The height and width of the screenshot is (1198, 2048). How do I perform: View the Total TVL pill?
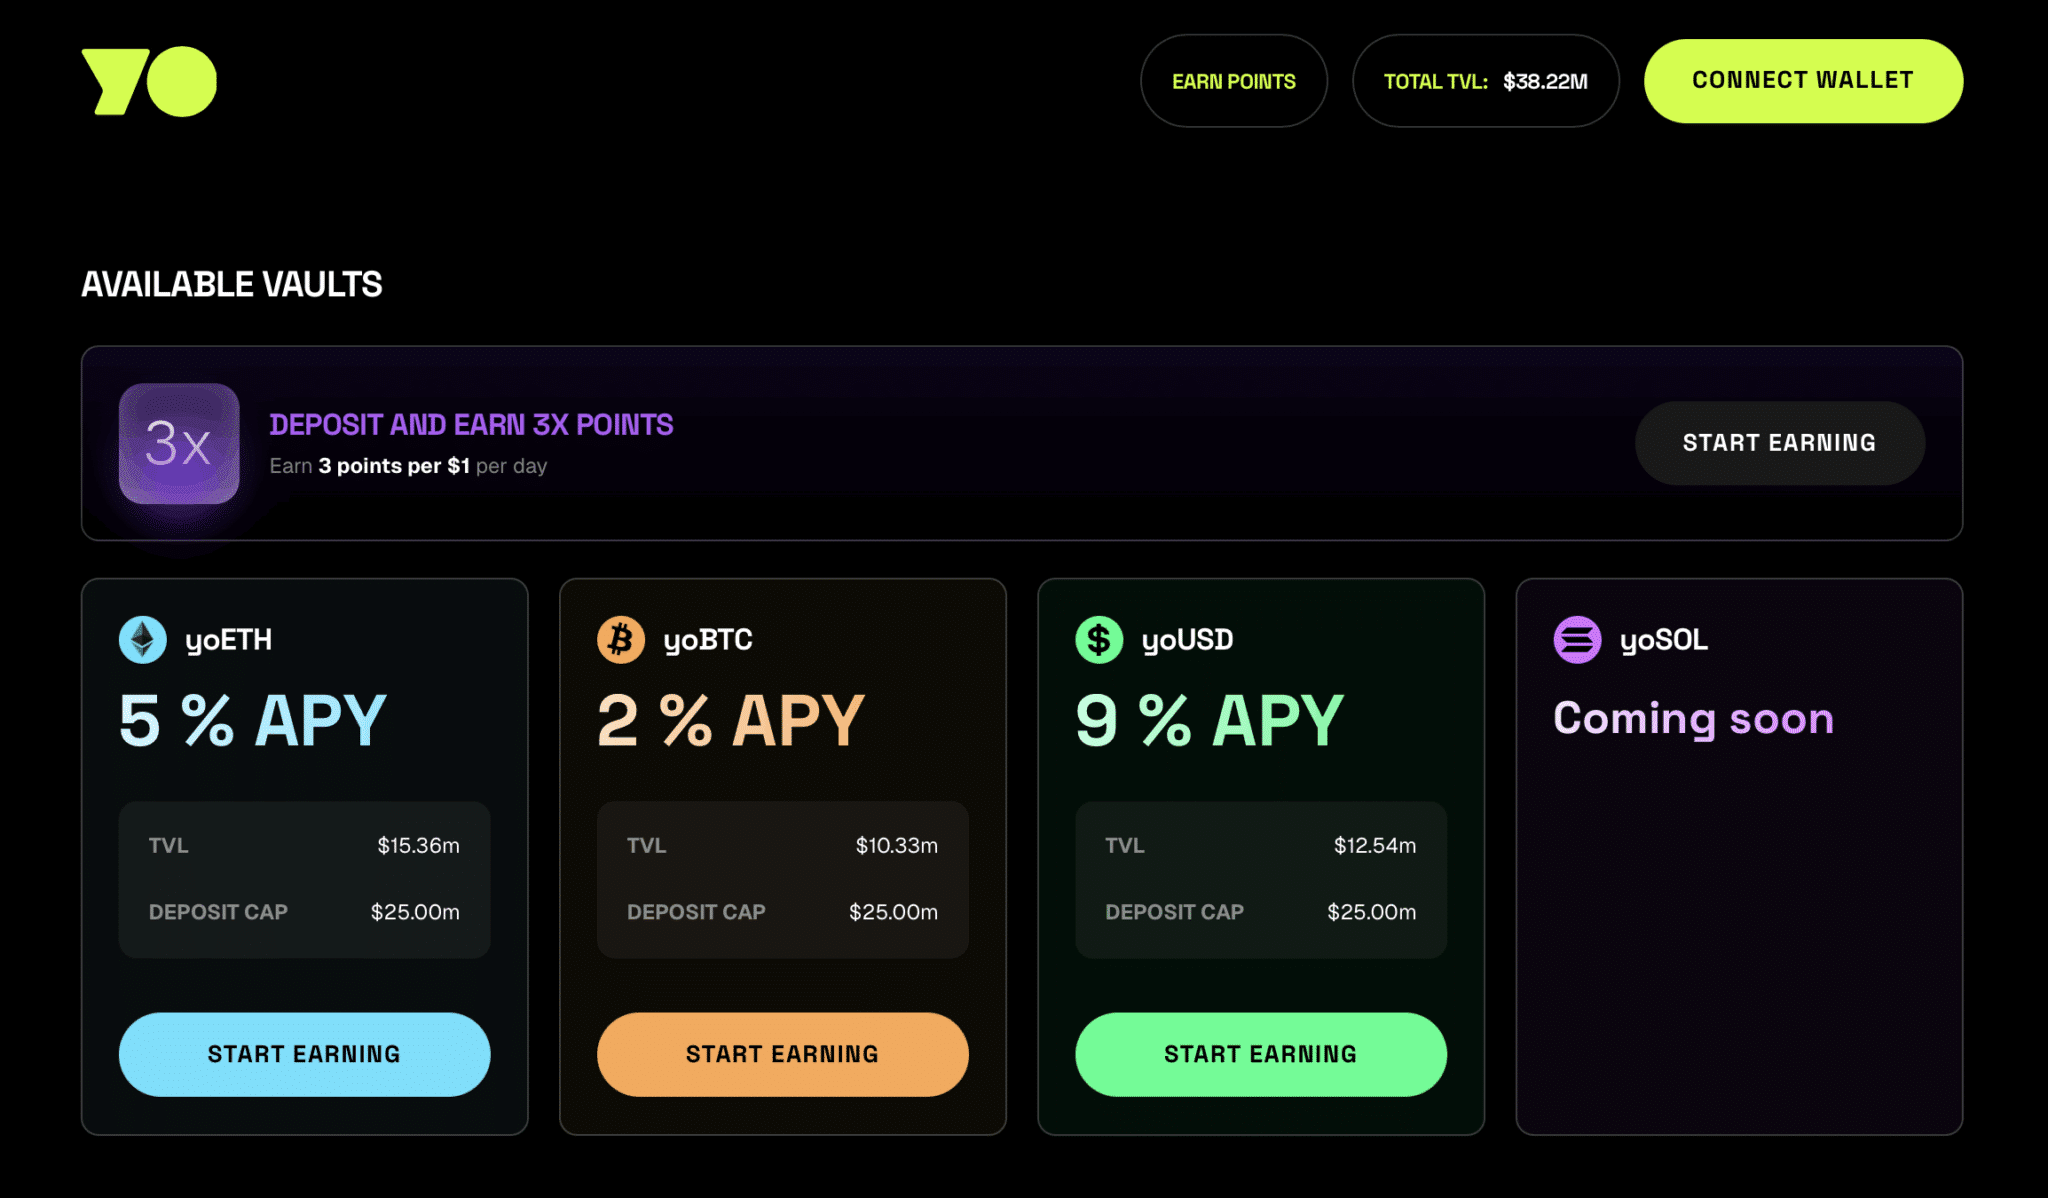(x=1485, y=81)
